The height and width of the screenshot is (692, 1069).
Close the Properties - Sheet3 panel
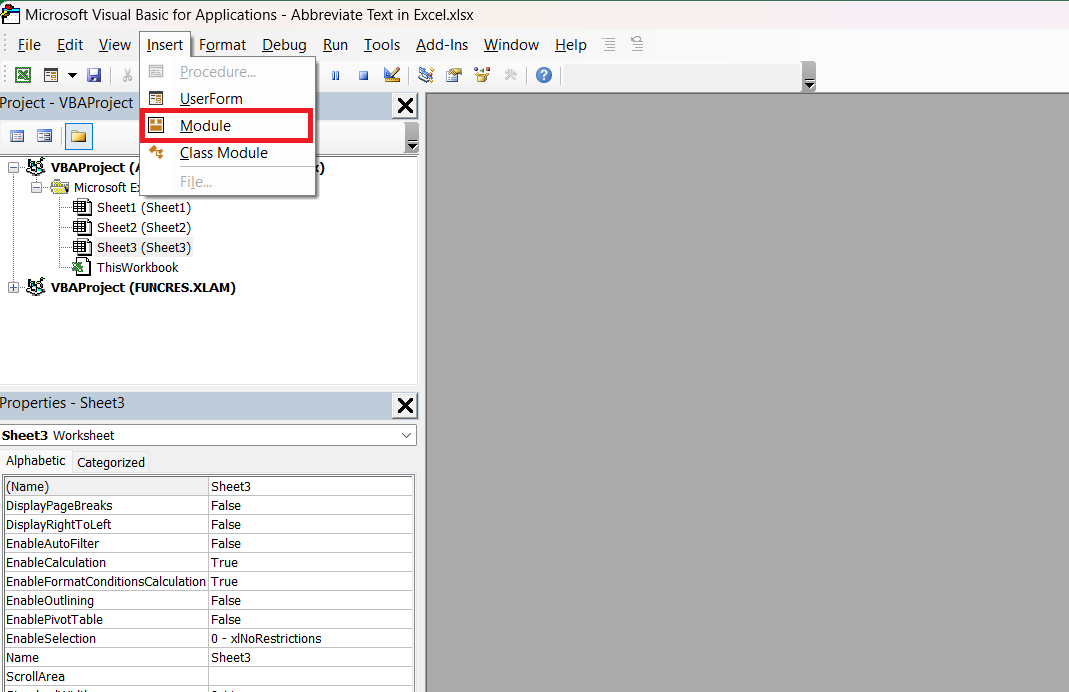(405, 406)
